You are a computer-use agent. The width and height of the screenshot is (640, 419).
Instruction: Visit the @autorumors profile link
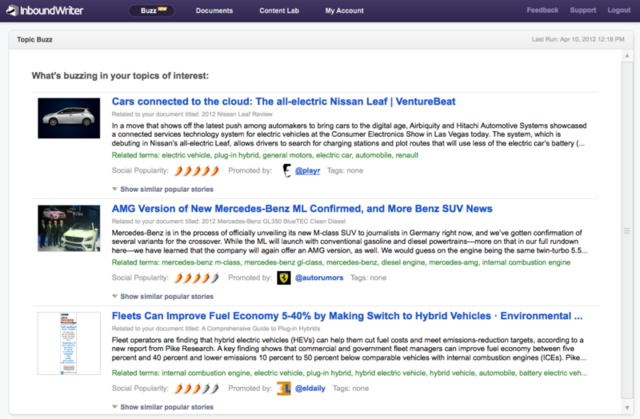(319, 278)
